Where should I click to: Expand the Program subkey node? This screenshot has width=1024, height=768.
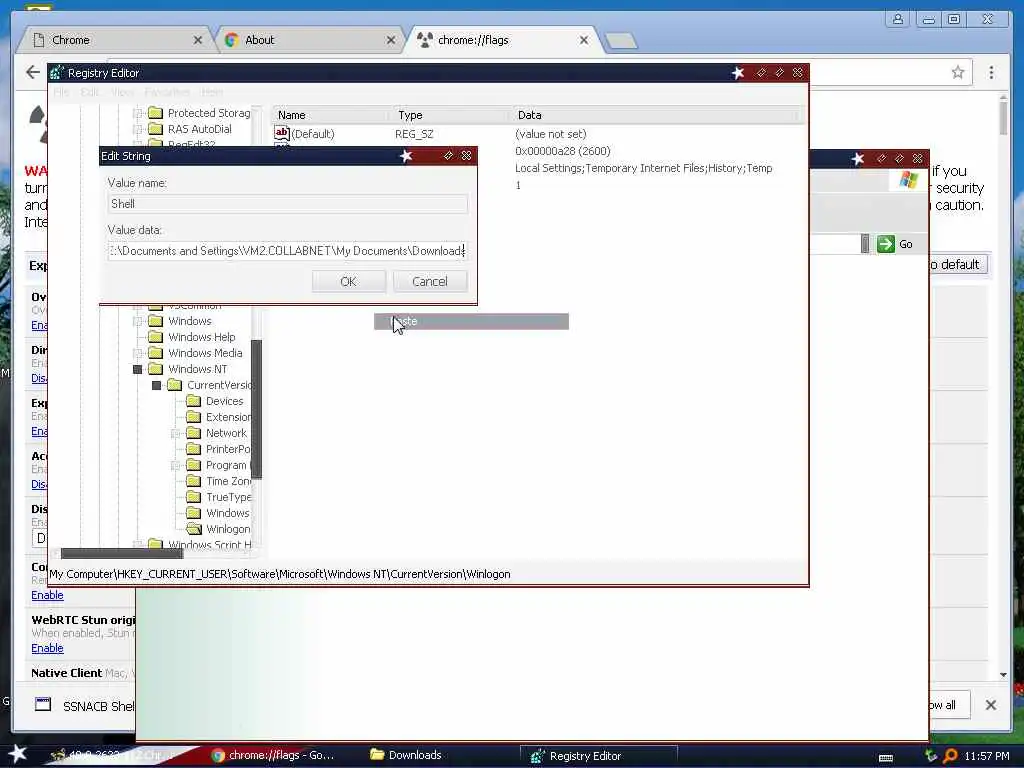(x=176, y=465)
